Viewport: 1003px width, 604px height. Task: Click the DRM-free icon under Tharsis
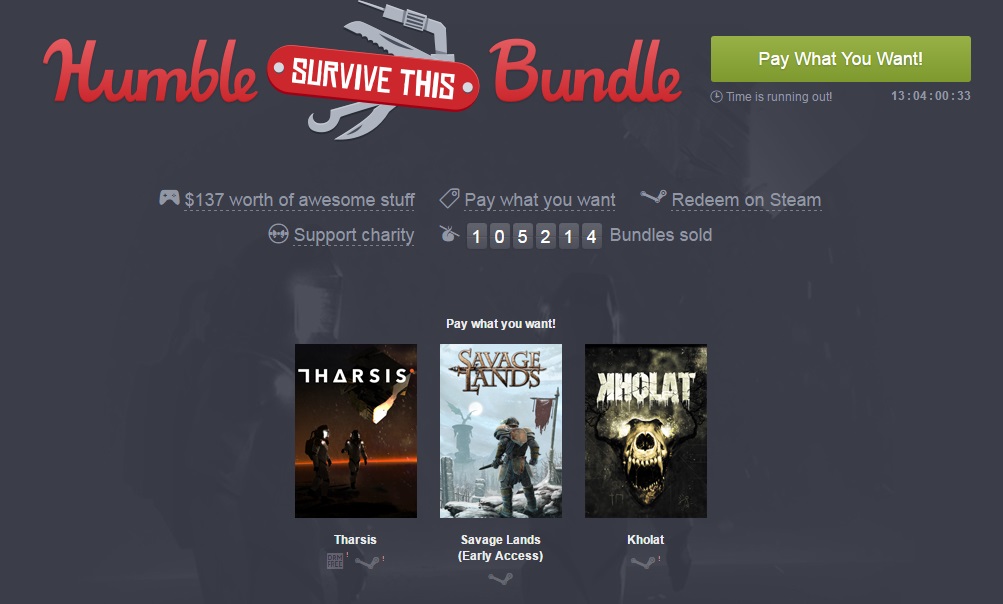335,561
